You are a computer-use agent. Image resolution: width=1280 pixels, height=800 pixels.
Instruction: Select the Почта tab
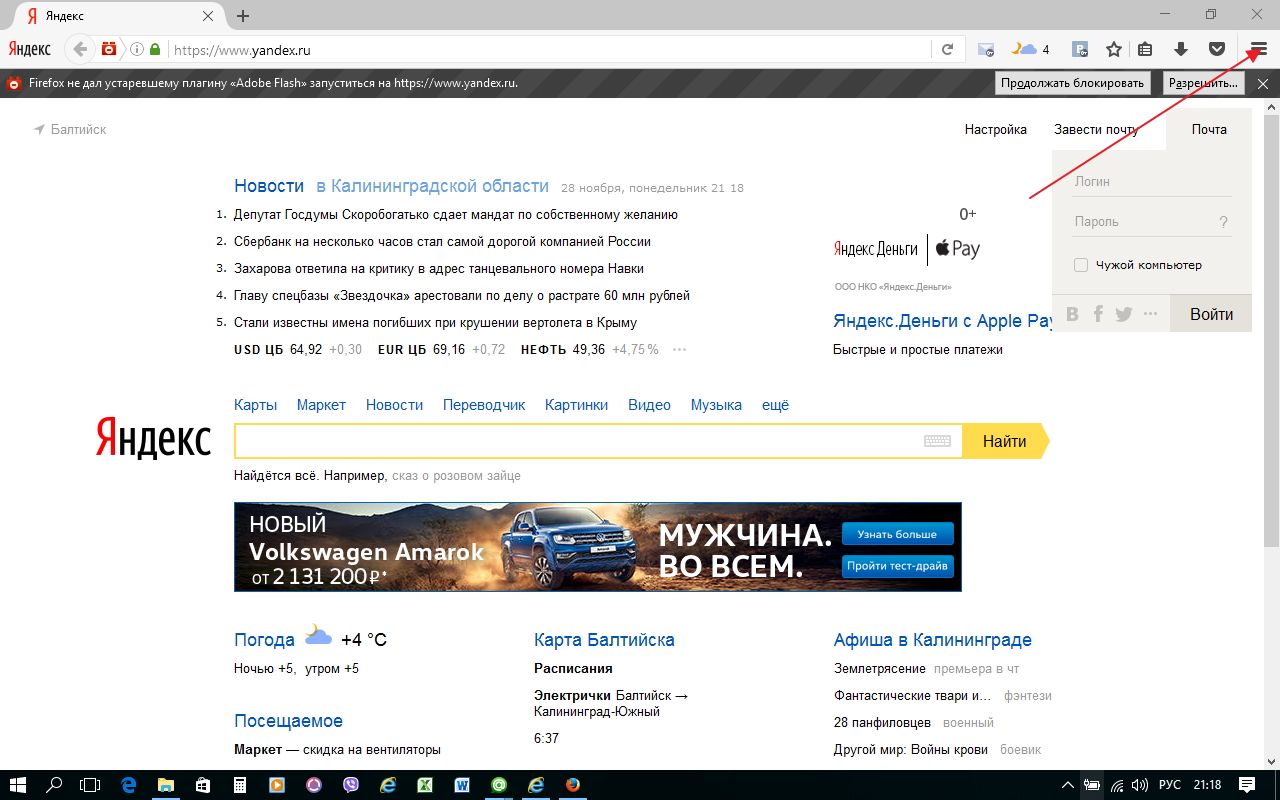(1209, 129)
